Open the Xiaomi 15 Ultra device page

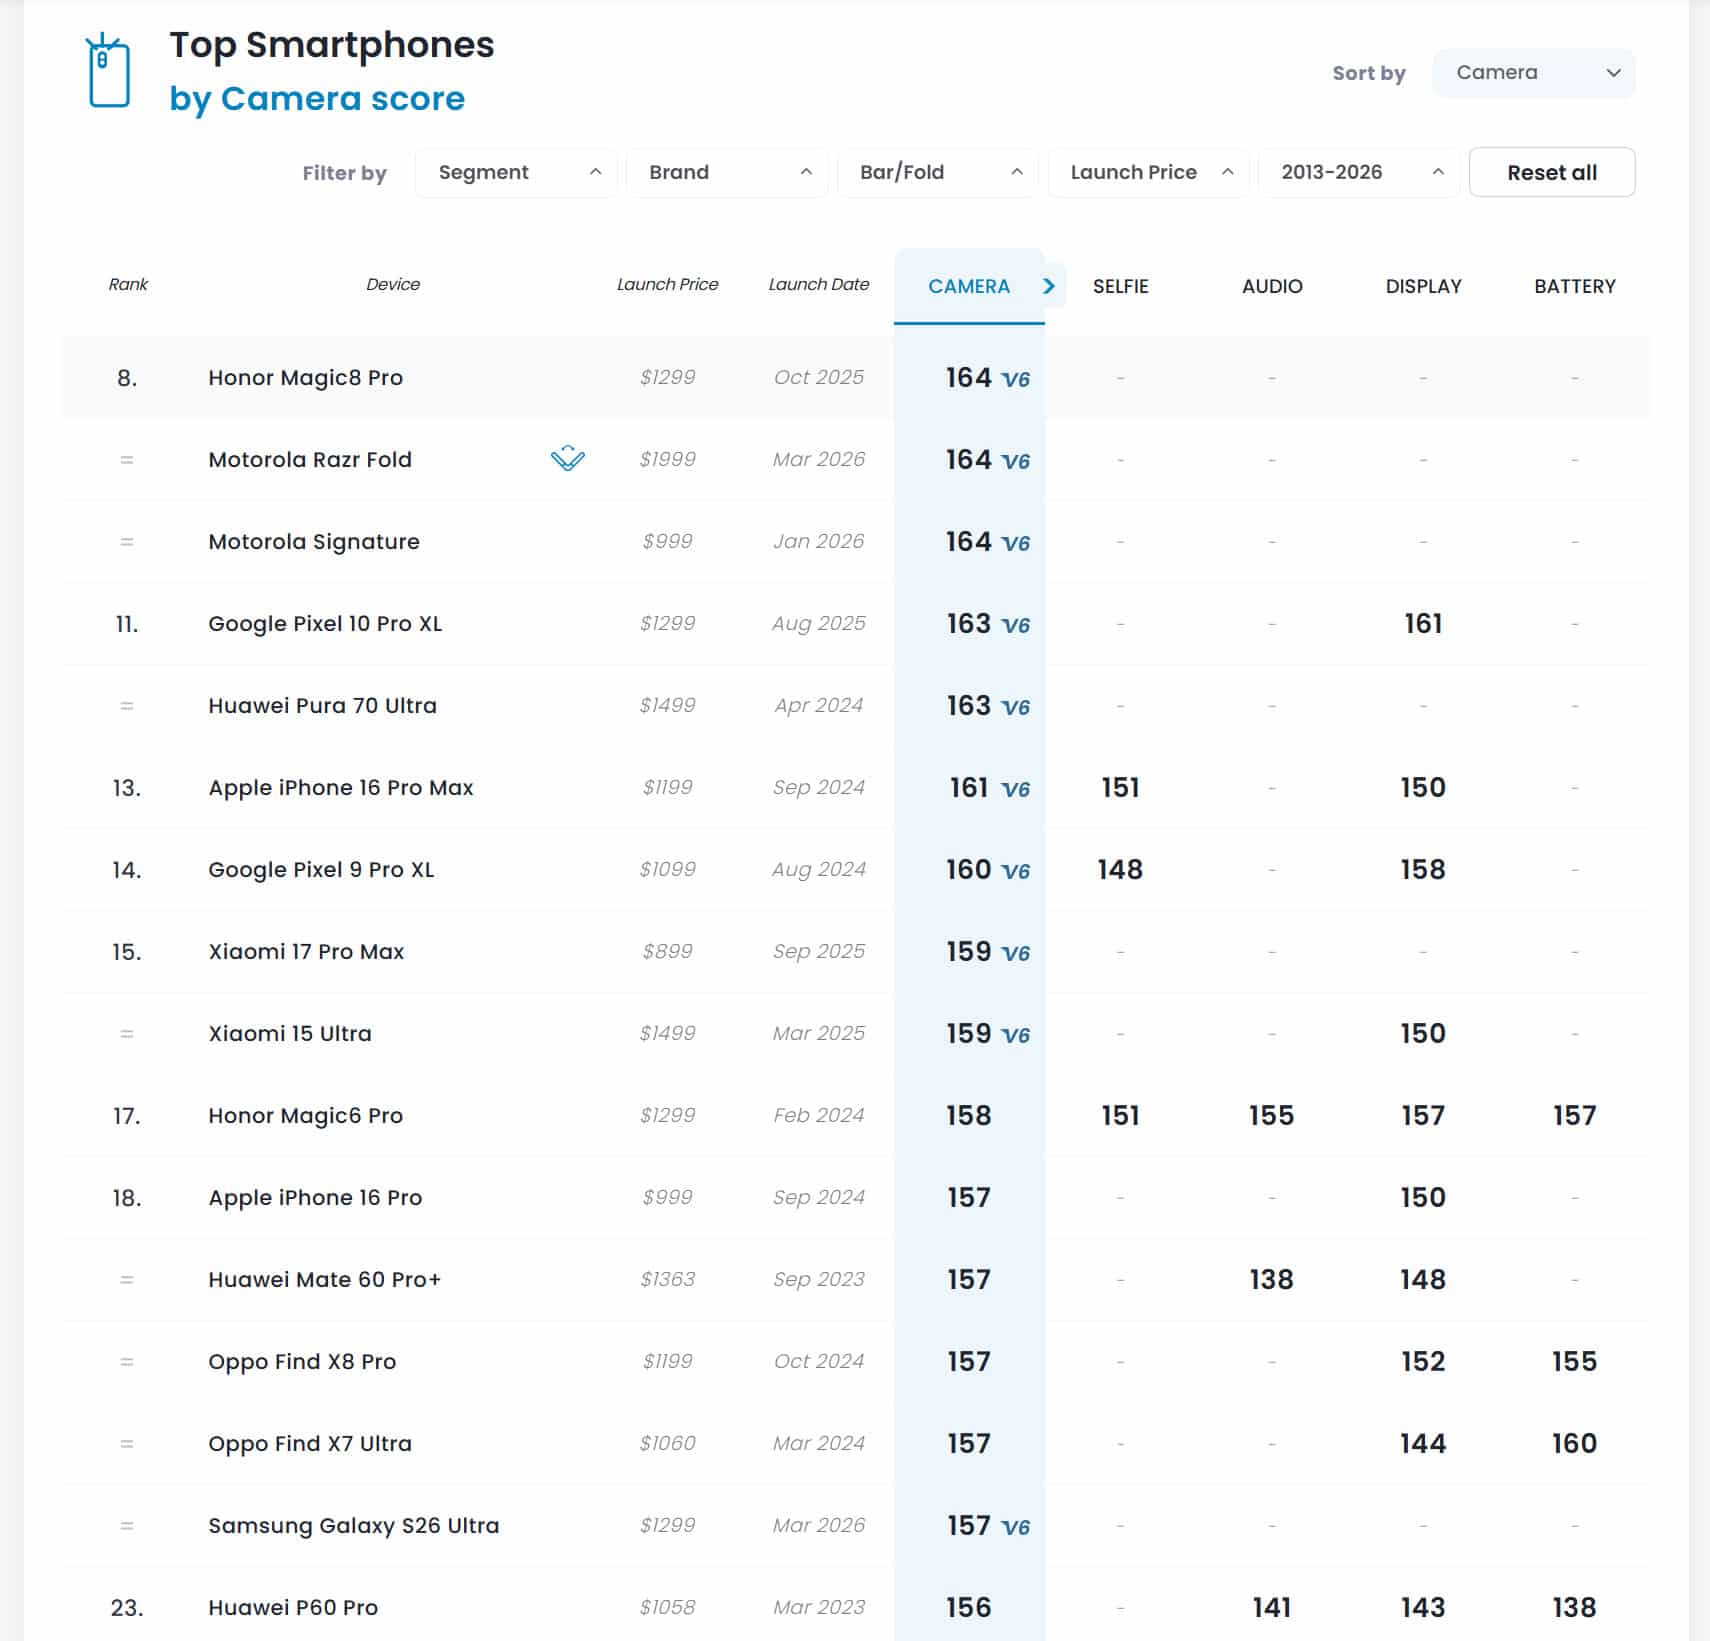[x=289, y=1034]
